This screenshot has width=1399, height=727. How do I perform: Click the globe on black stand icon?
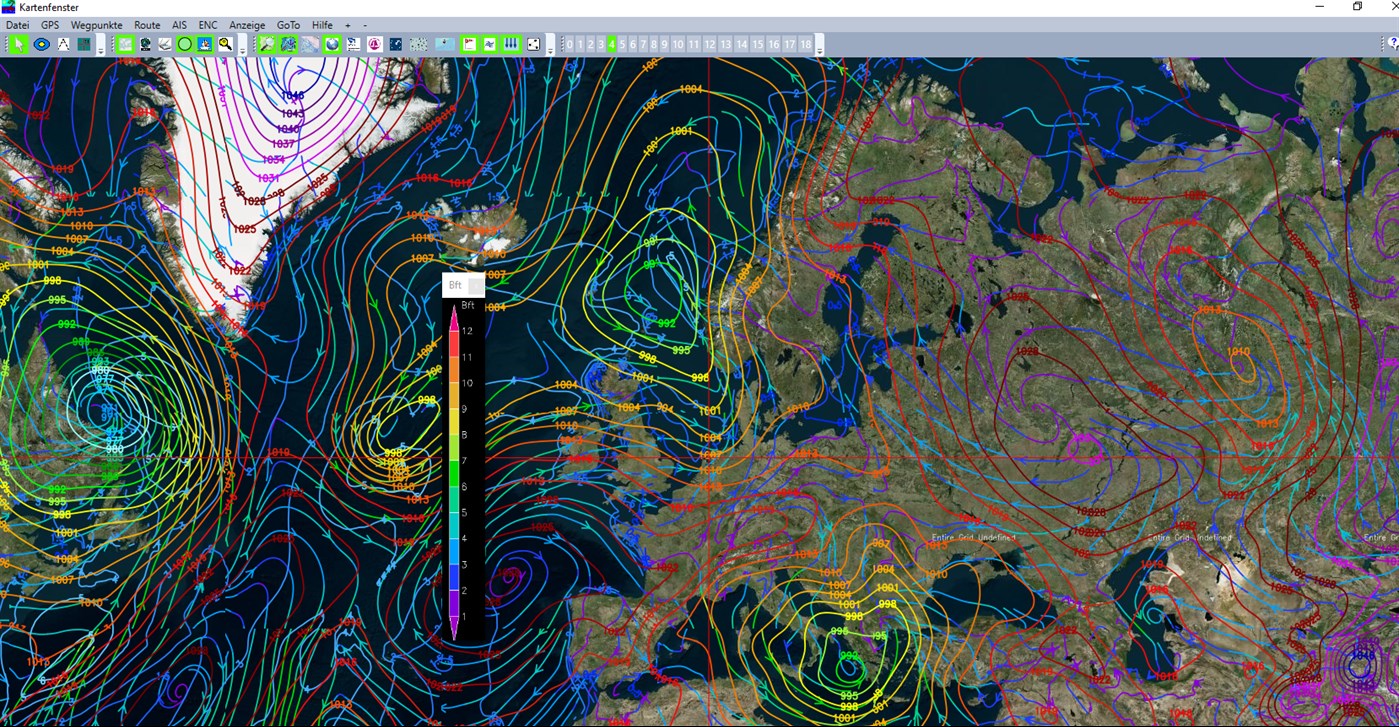145,44
